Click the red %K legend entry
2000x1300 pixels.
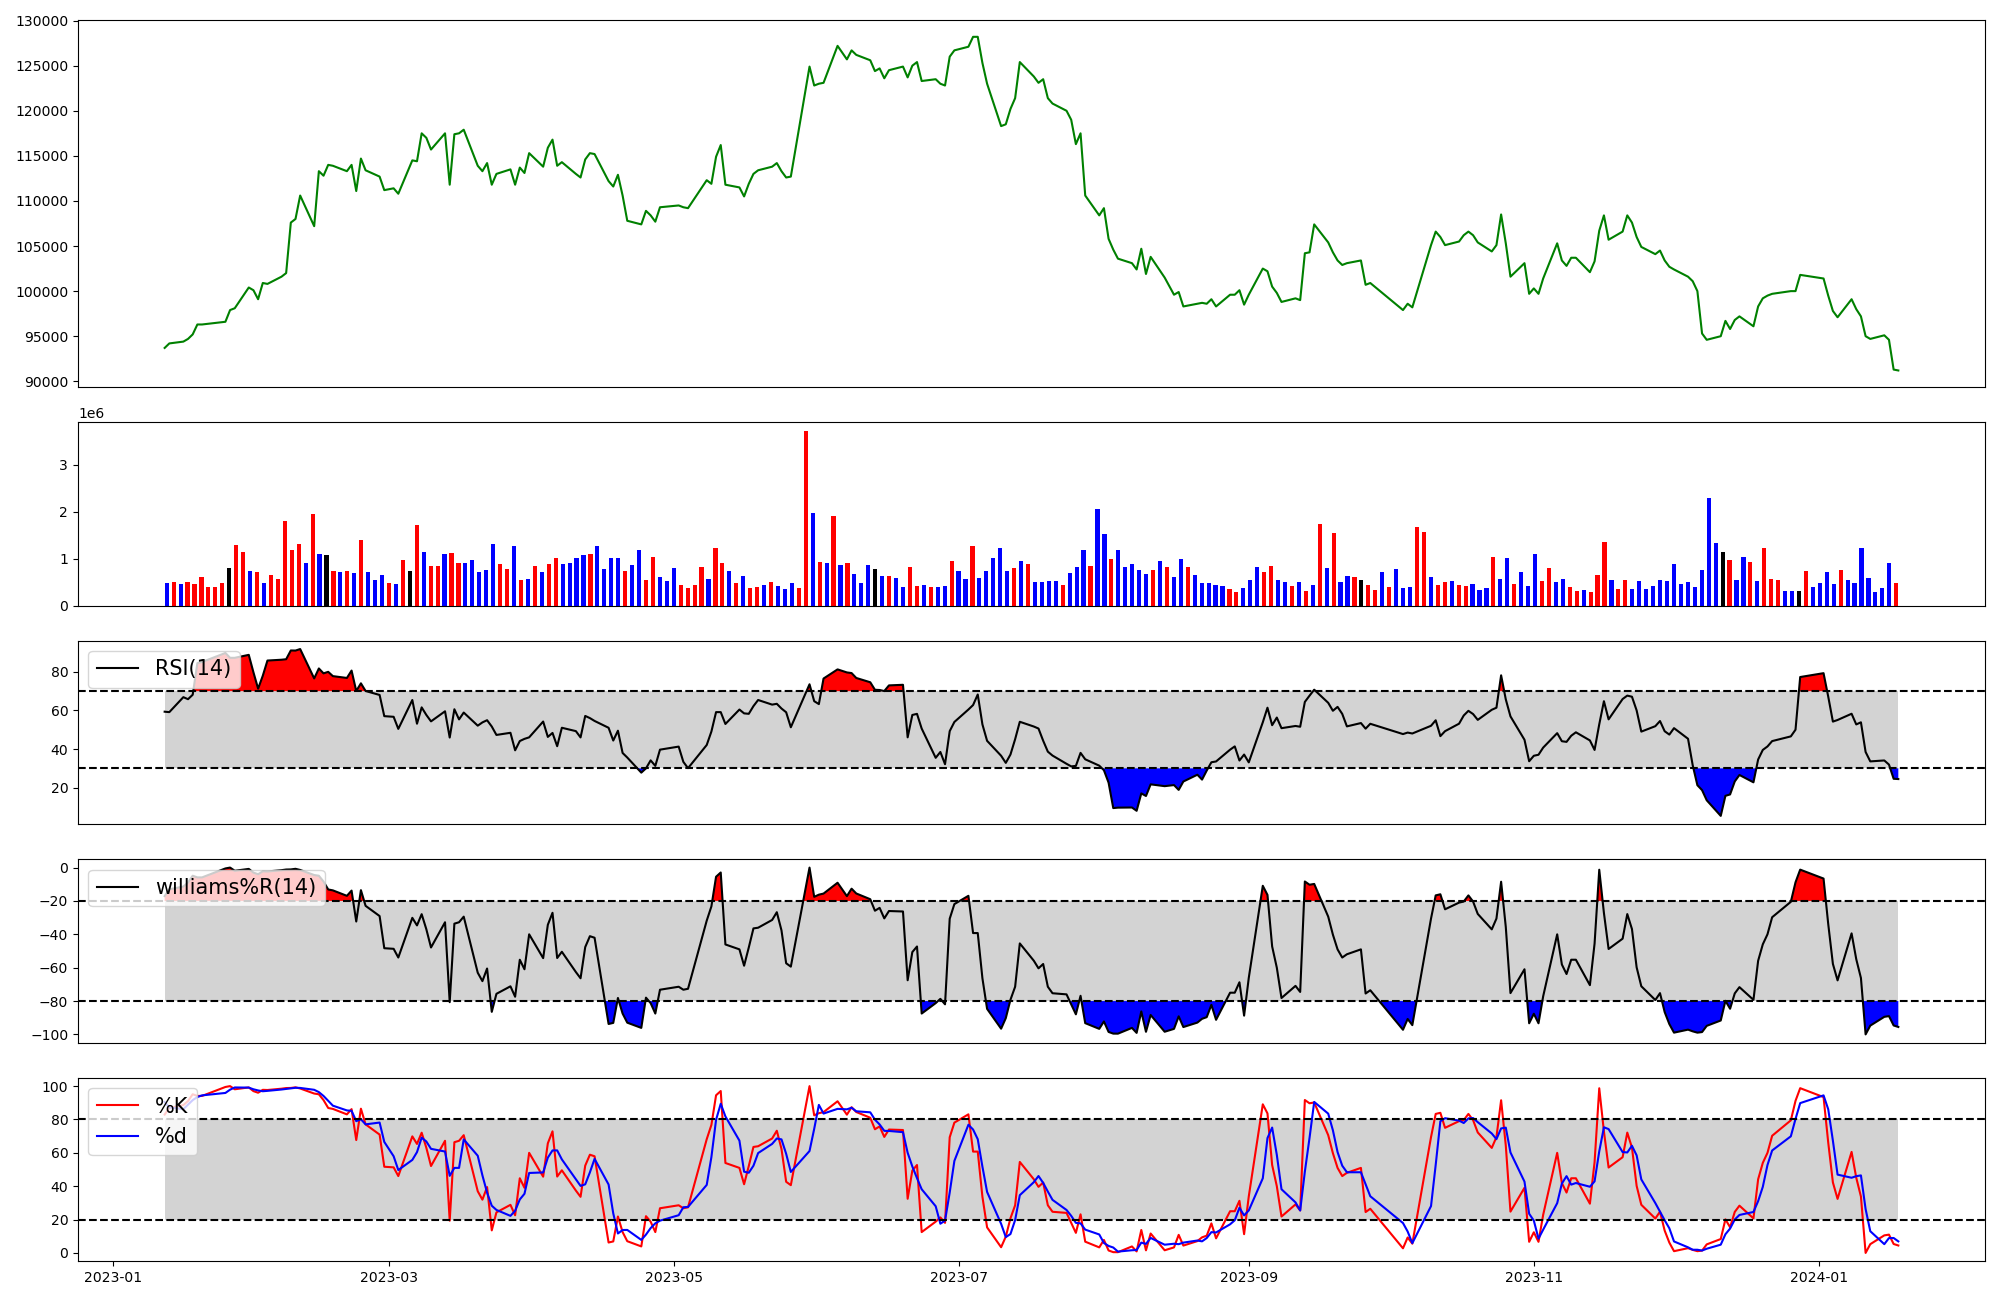[171, 1106]
